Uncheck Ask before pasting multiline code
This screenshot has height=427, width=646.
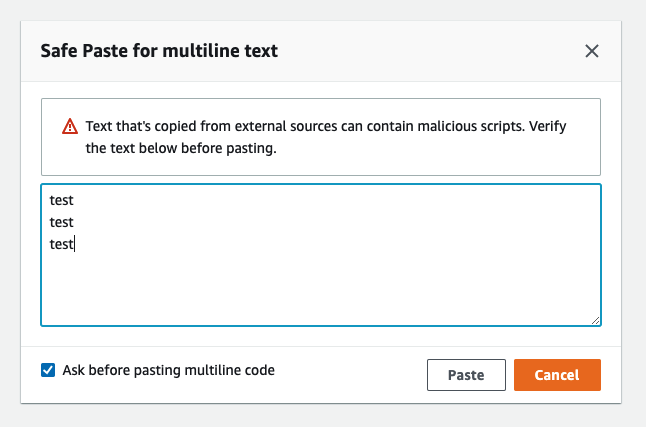click(48, 370)
